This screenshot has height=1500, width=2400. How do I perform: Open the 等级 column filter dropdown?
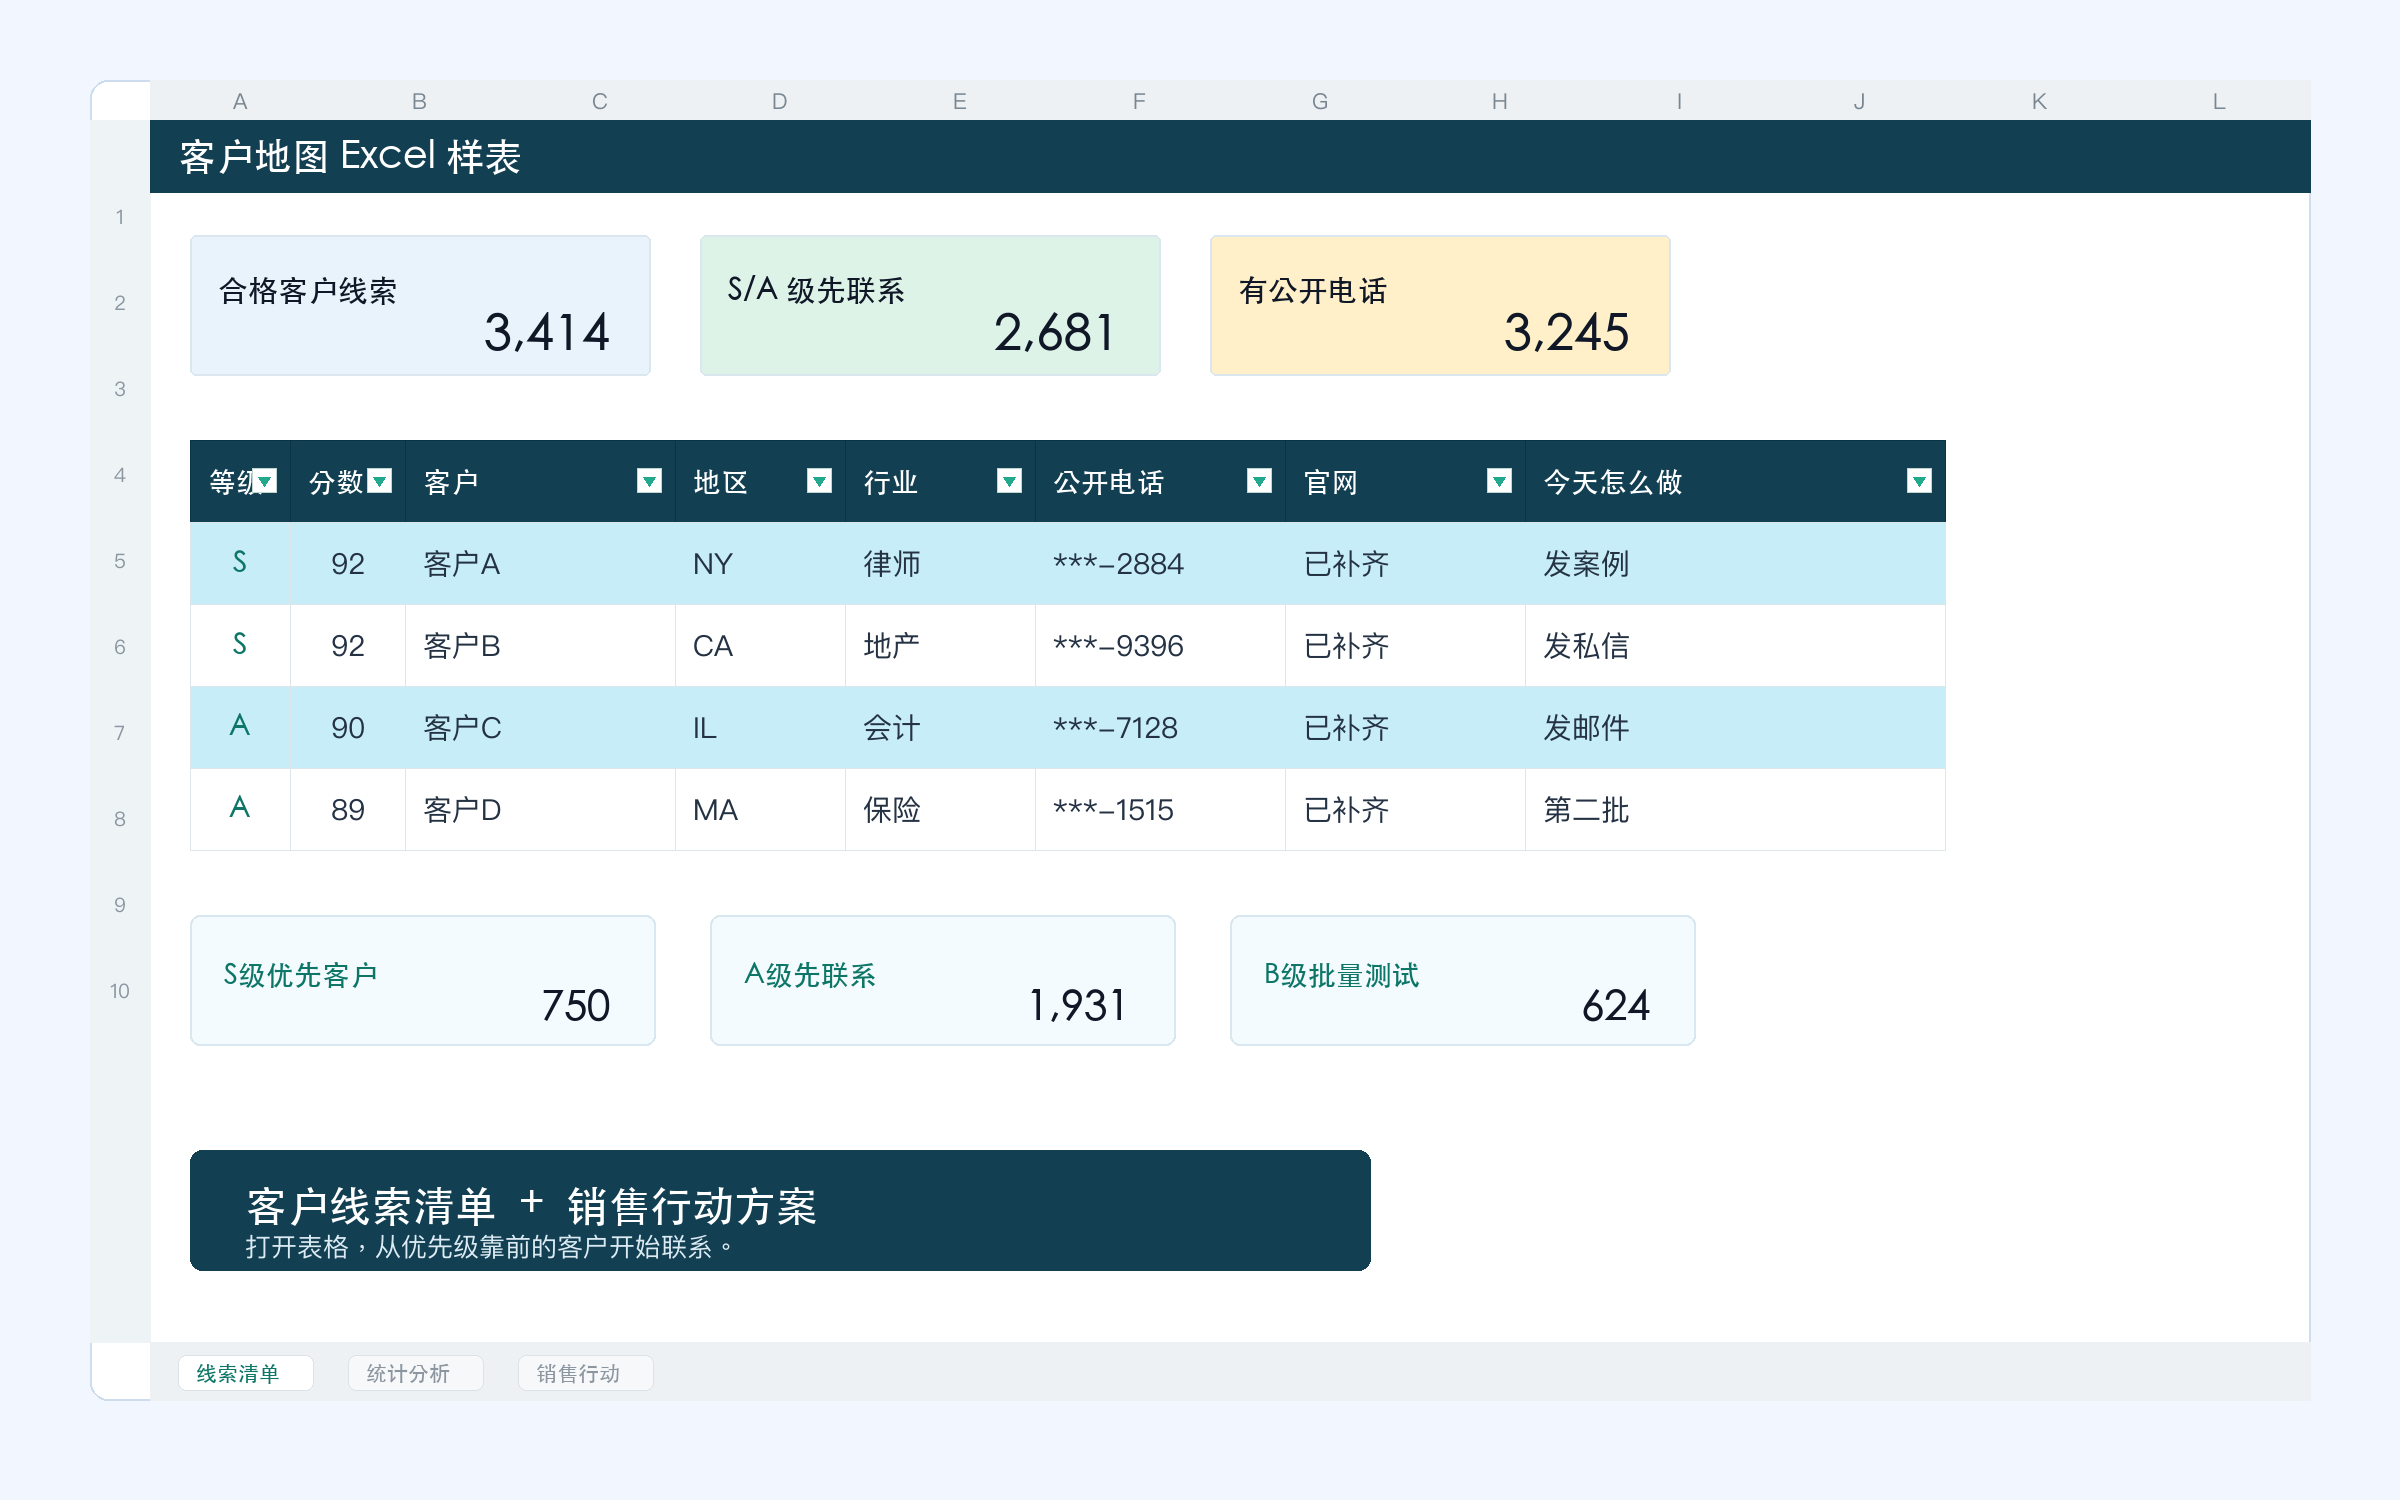[x=265, y=482]
